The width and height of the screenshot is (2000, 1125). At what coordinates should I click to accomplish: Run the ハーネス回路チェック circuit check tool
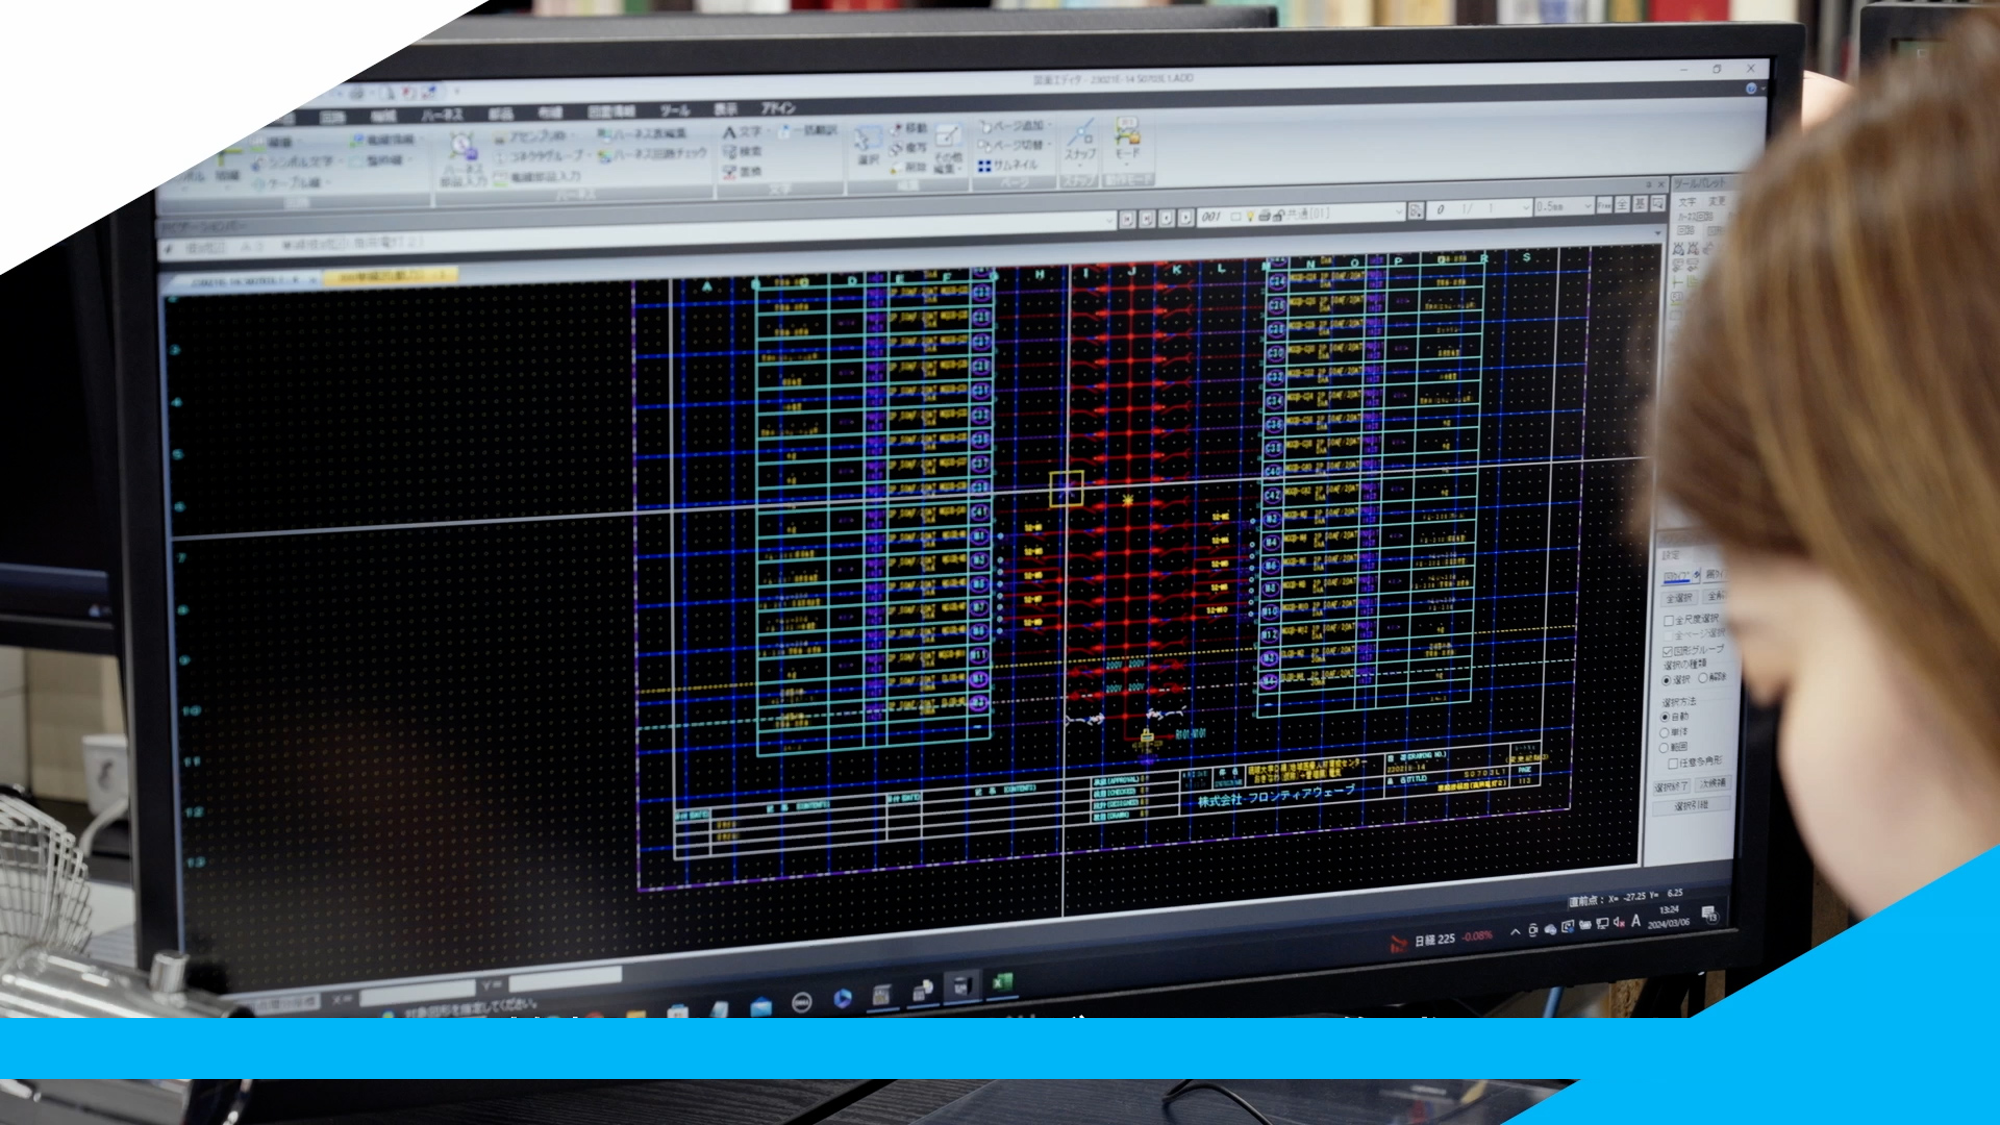[653, 155]
